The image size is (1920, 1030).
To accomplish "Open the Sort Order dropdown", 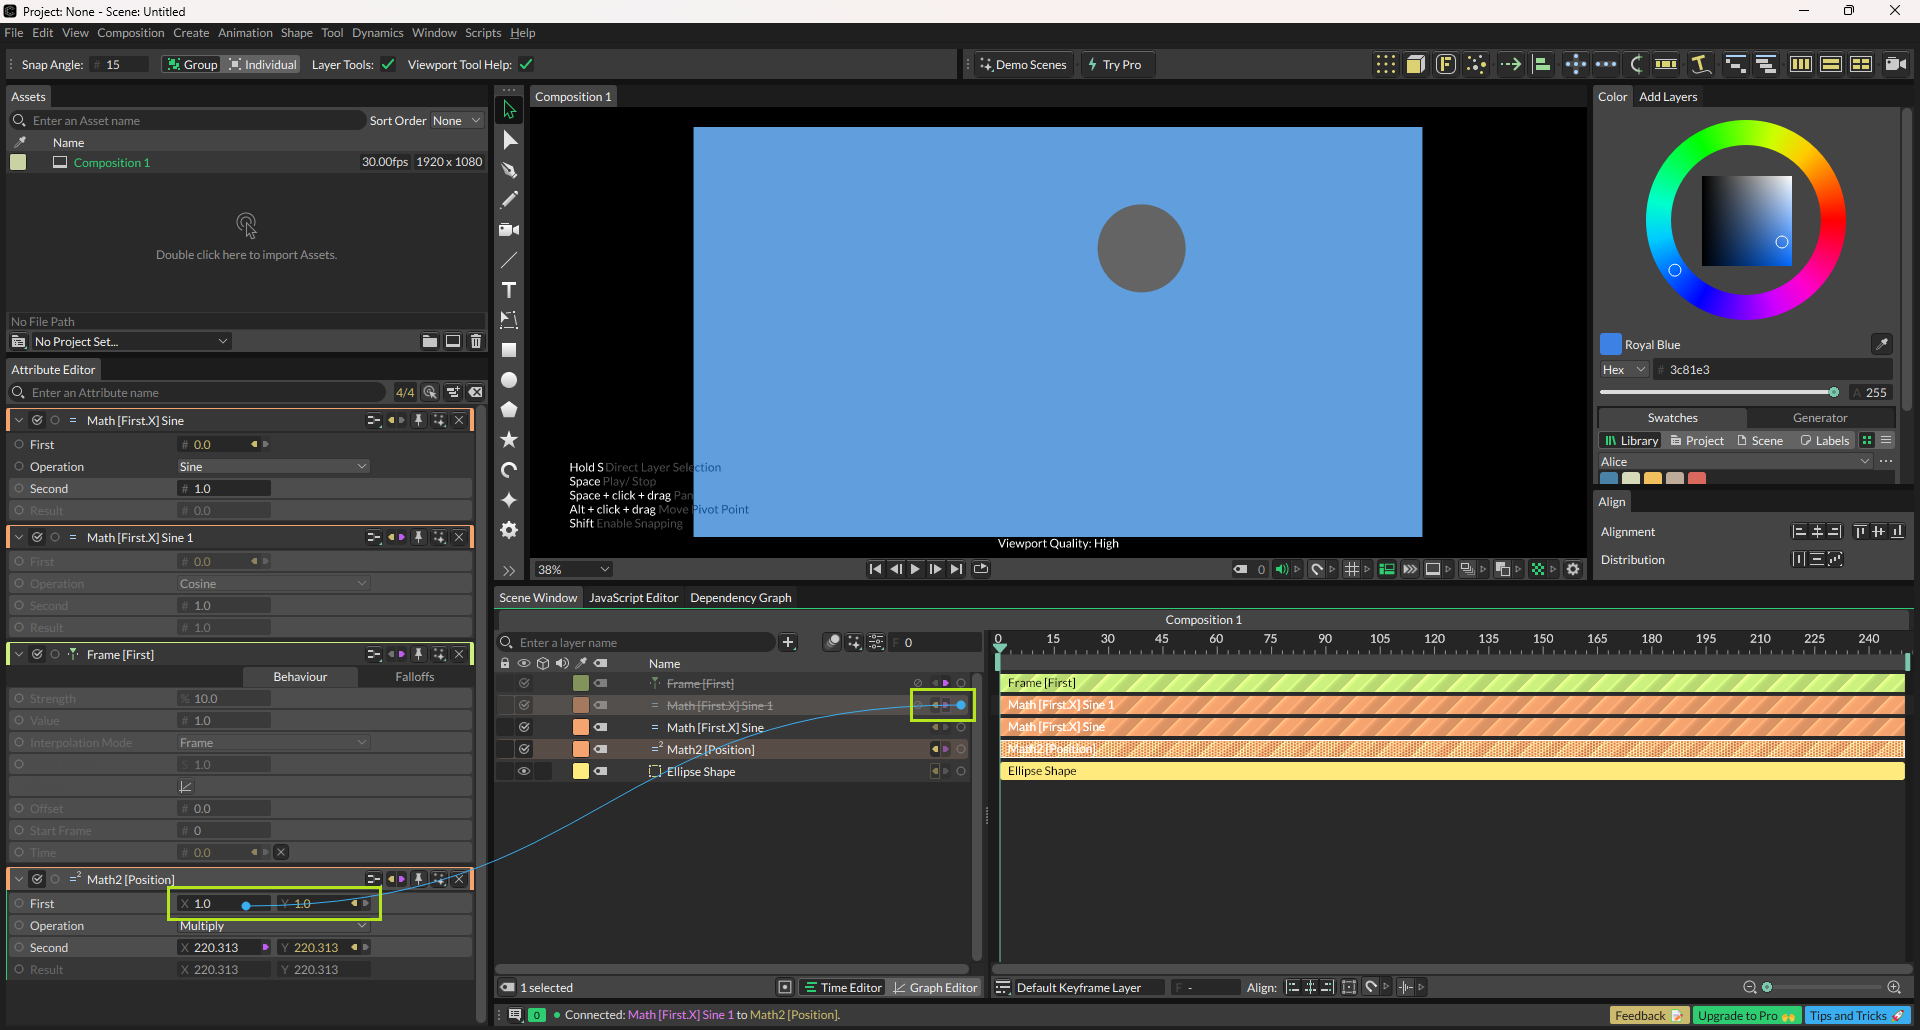I will point(456,121).
